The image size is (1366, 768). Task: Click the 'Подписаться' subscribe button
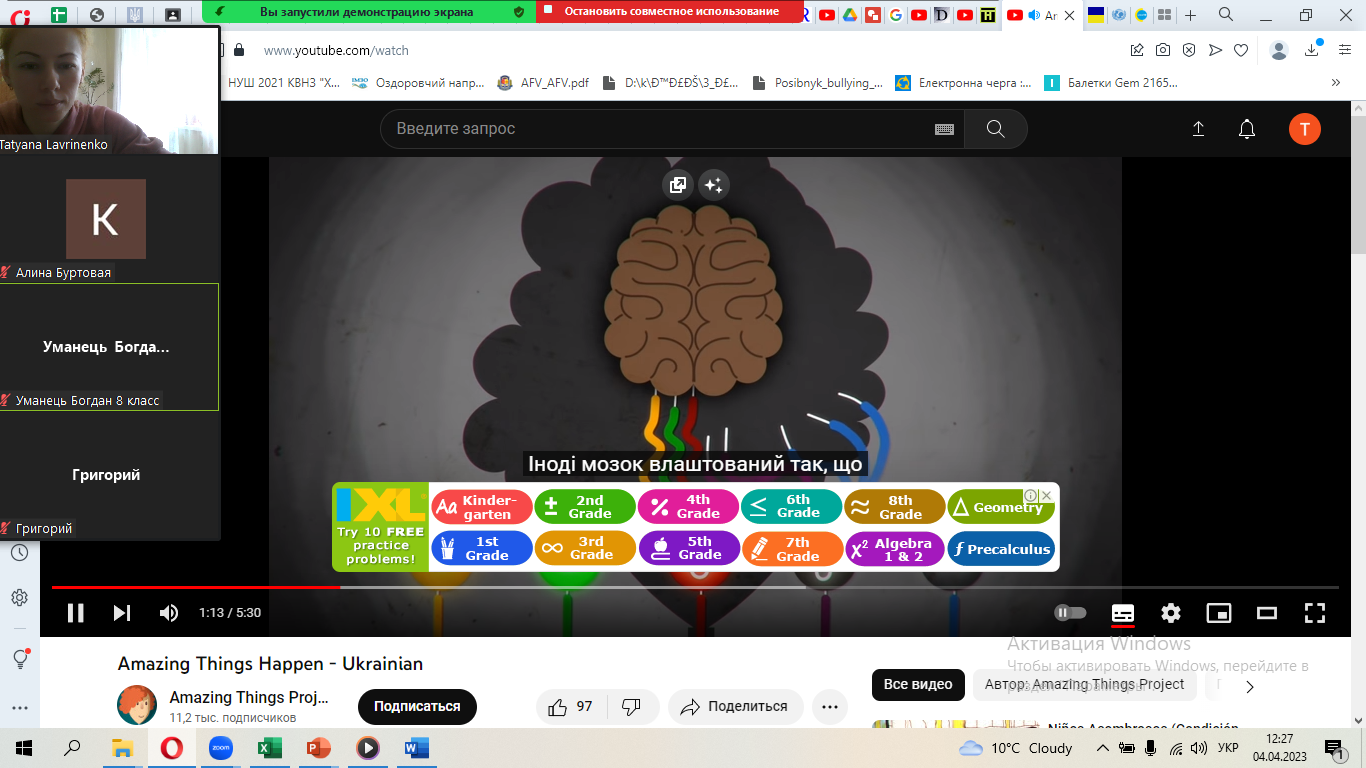(x=417, y=706)
